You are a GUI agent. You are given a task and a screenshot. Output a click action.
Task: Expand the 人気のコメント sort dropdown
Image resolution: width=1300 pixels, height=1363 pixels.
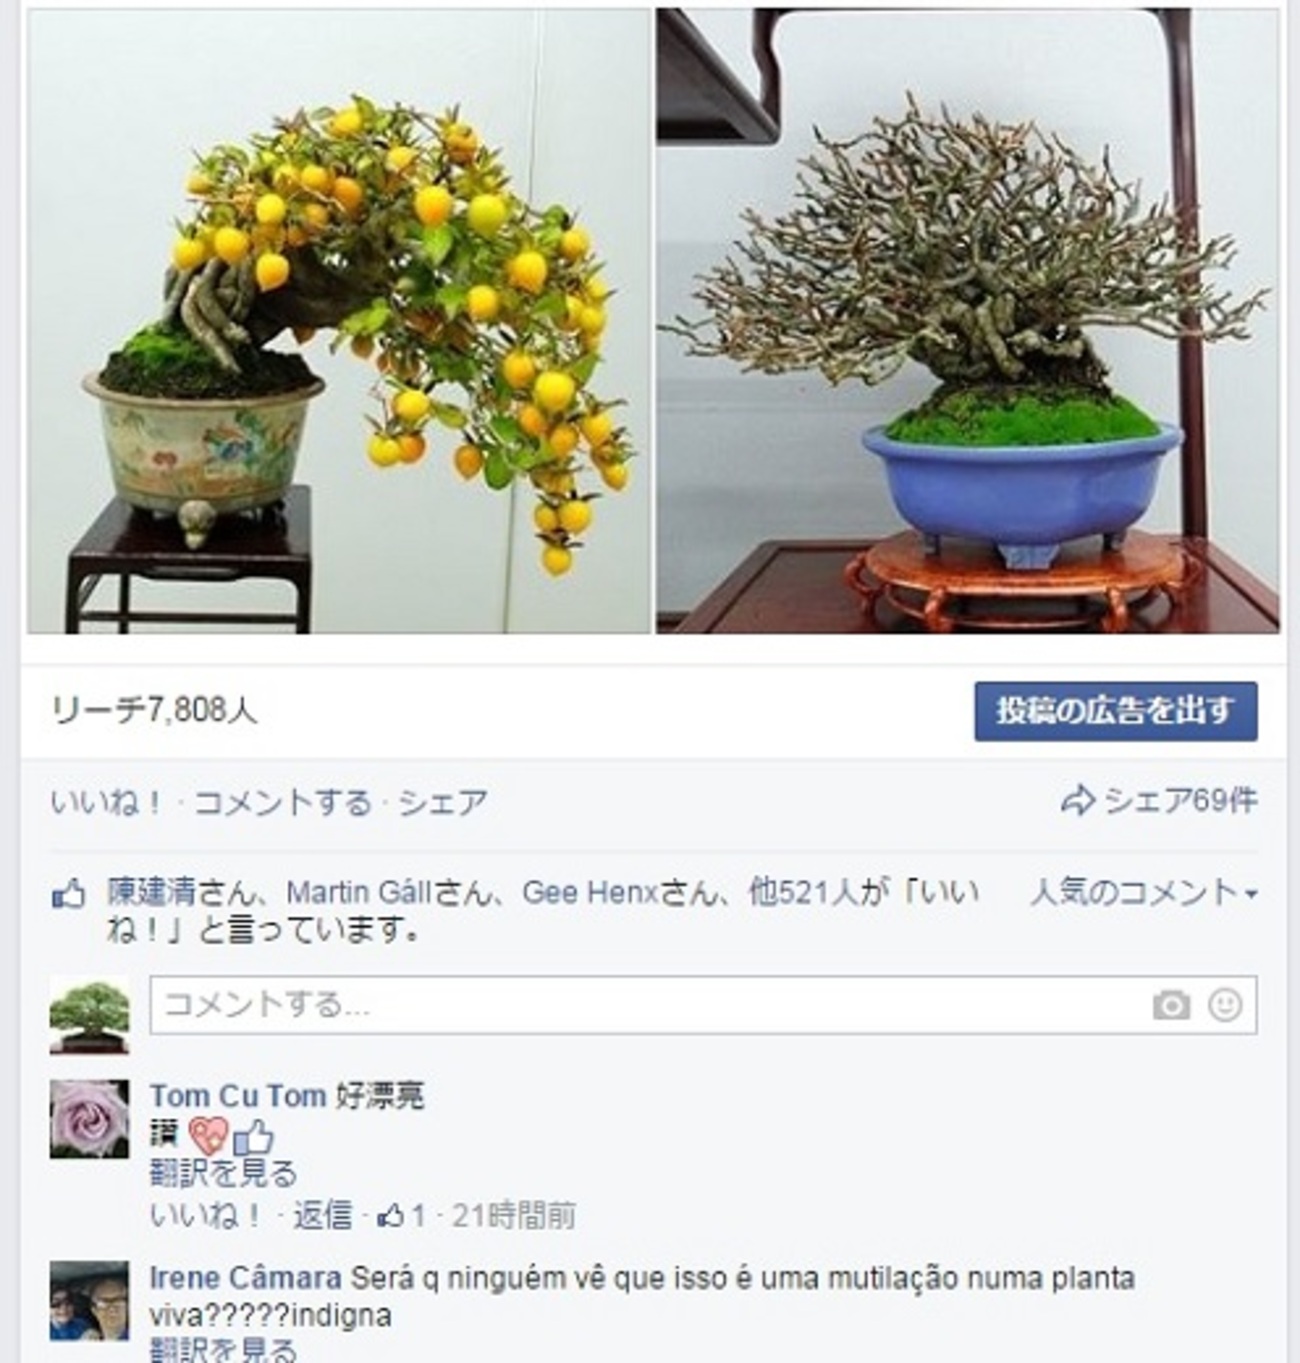1143,892
